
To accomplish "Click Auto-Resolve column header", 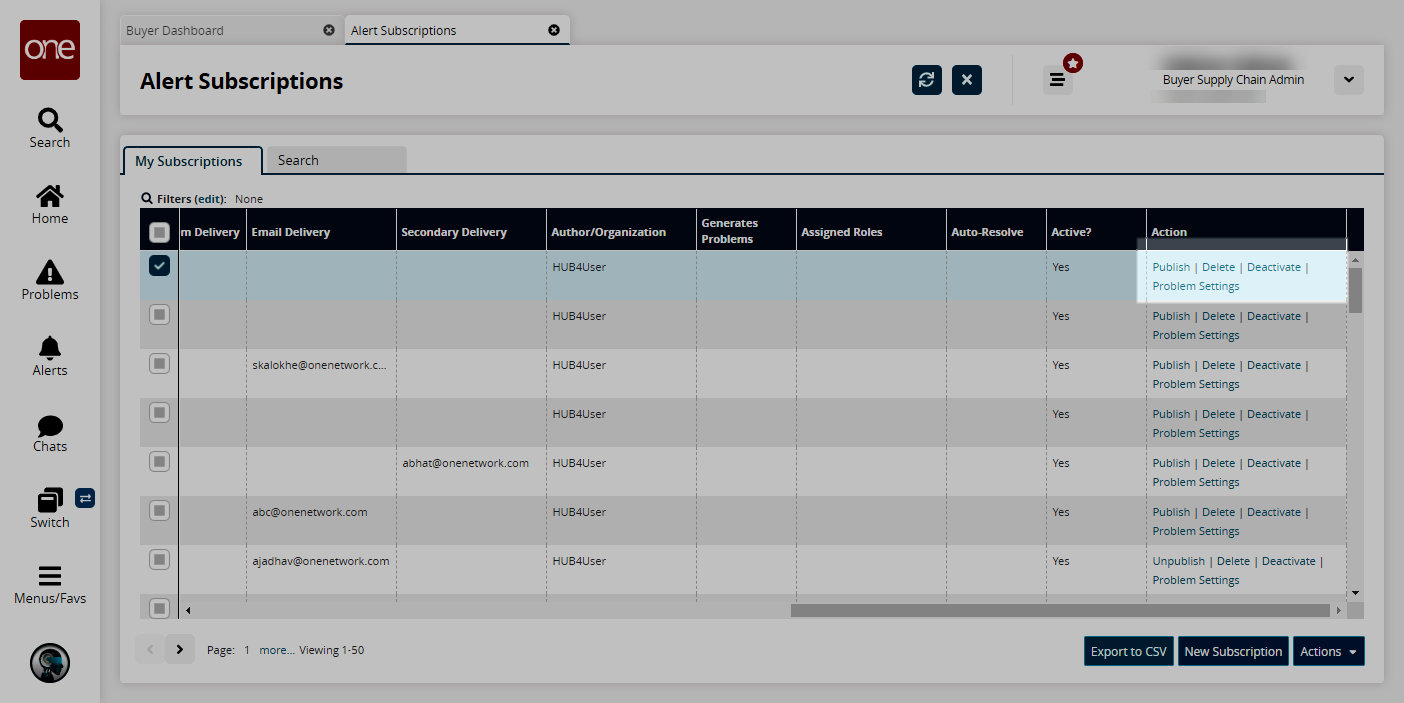I will pos(996,231).
